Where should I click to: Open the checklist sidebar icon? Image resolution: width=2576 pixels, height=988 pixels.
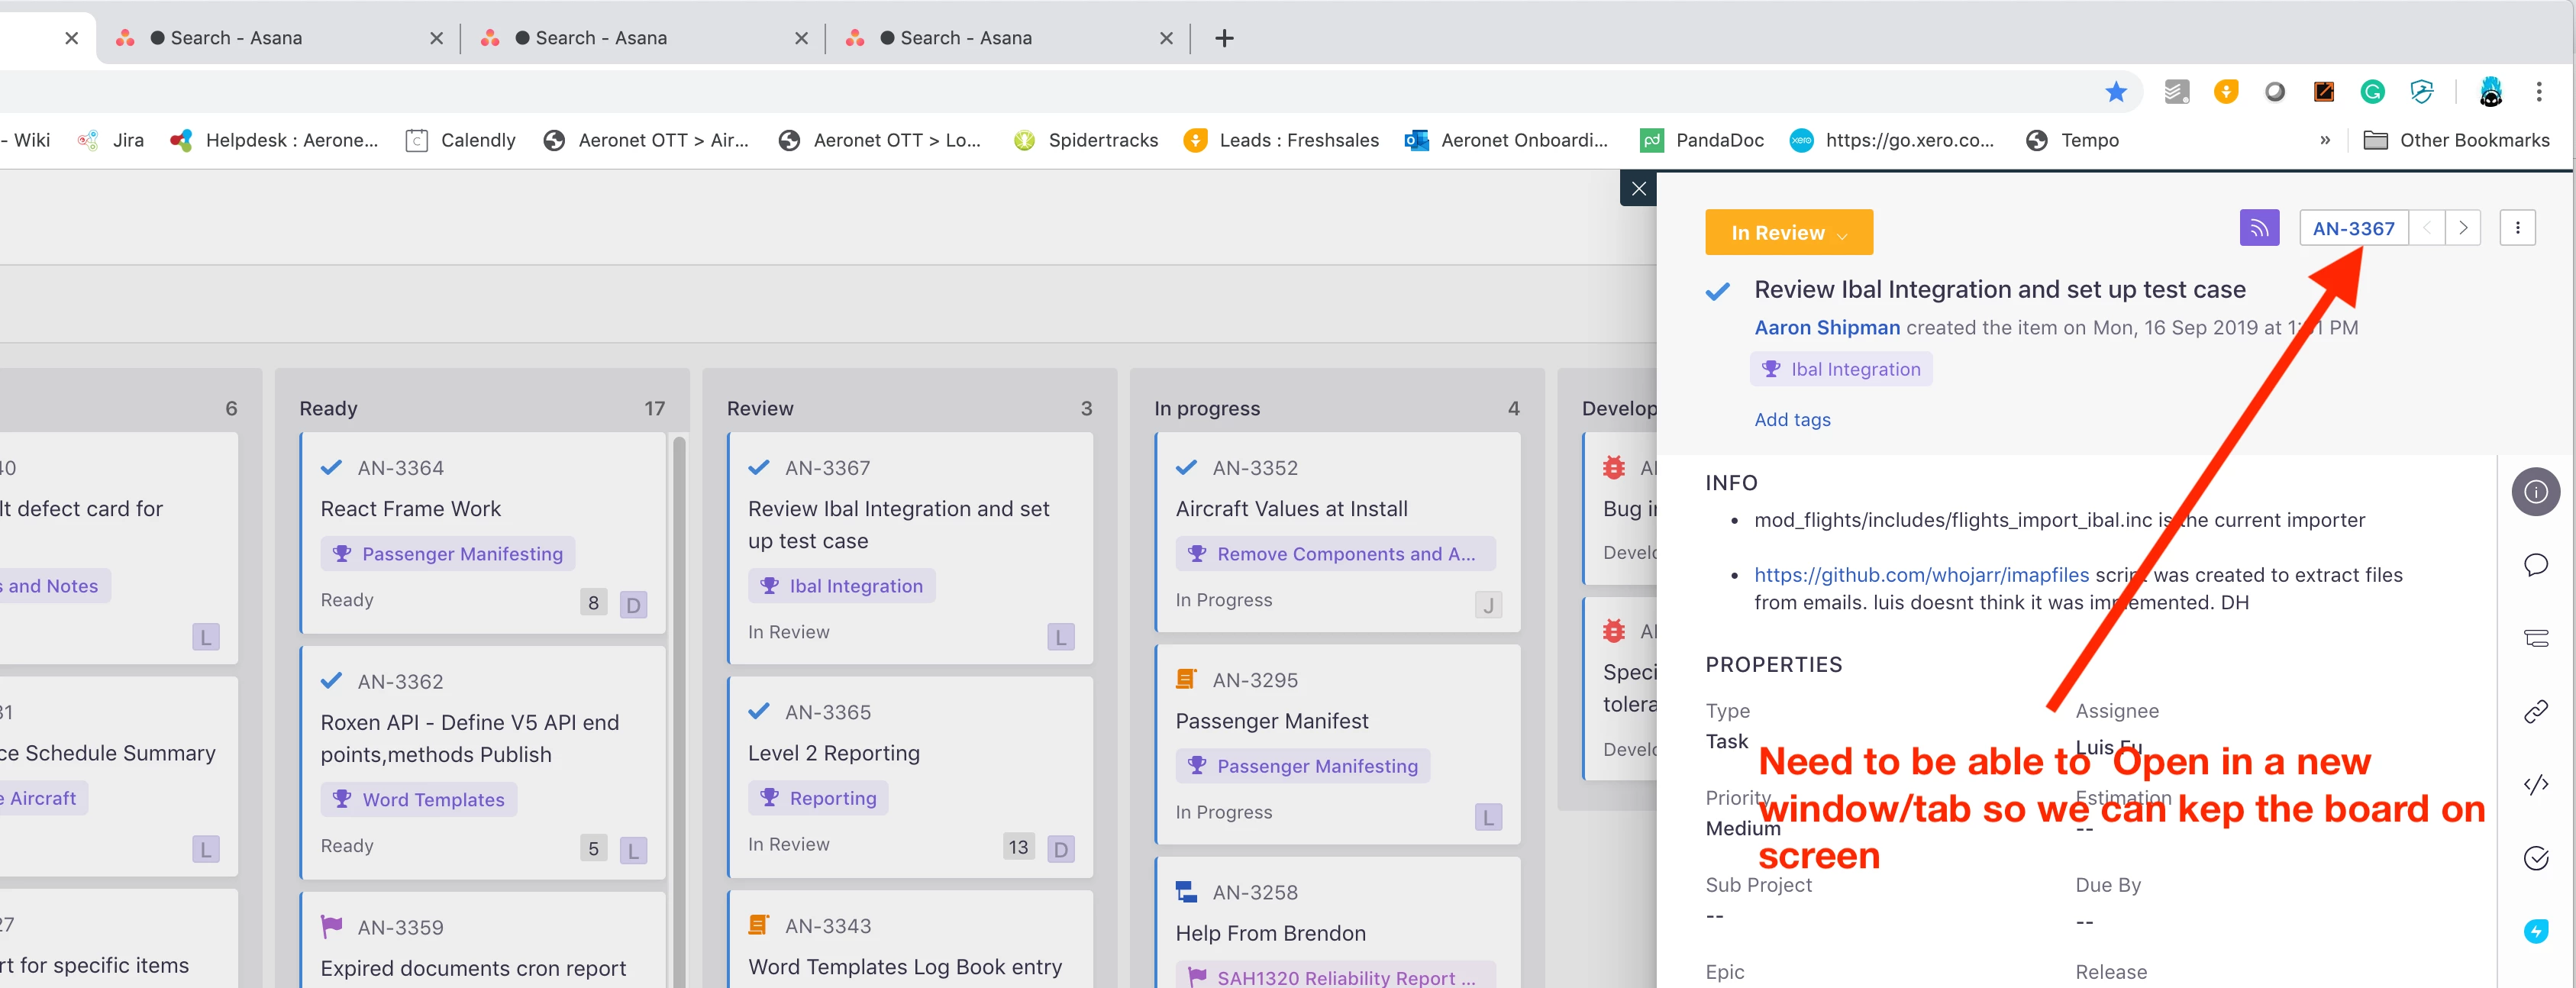click(2535, 858)
